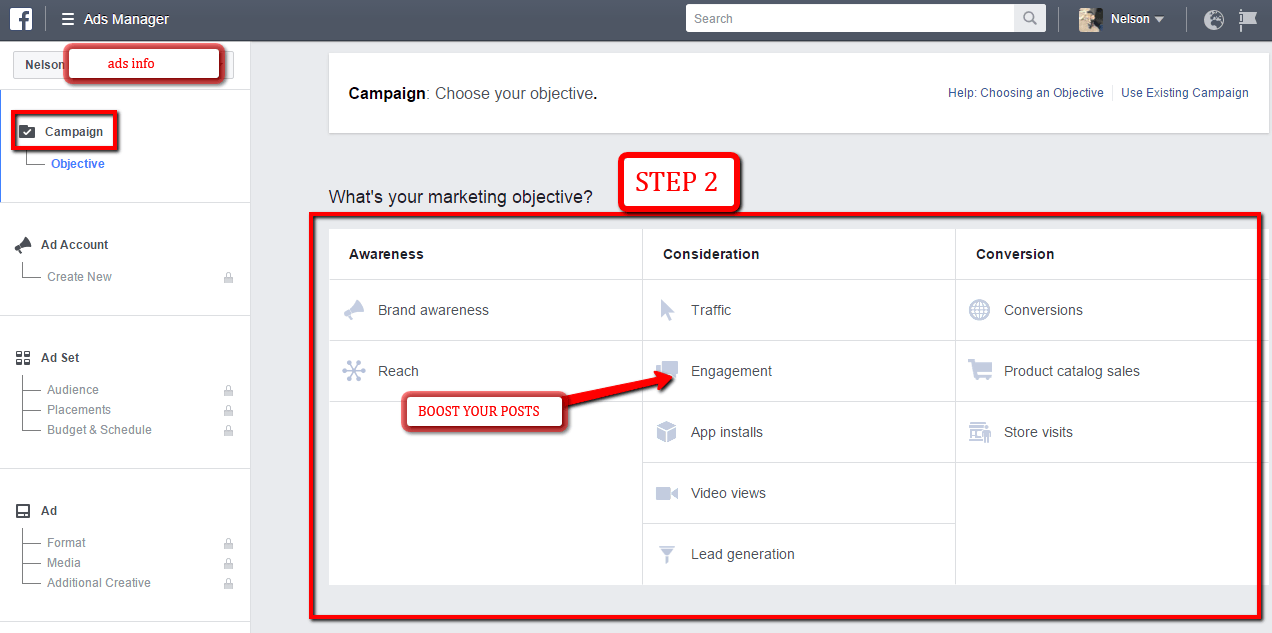1272x633 pixels.
Task: Click the lock icon beside Budget & Schedule
Action: click(x=228, y=431)
